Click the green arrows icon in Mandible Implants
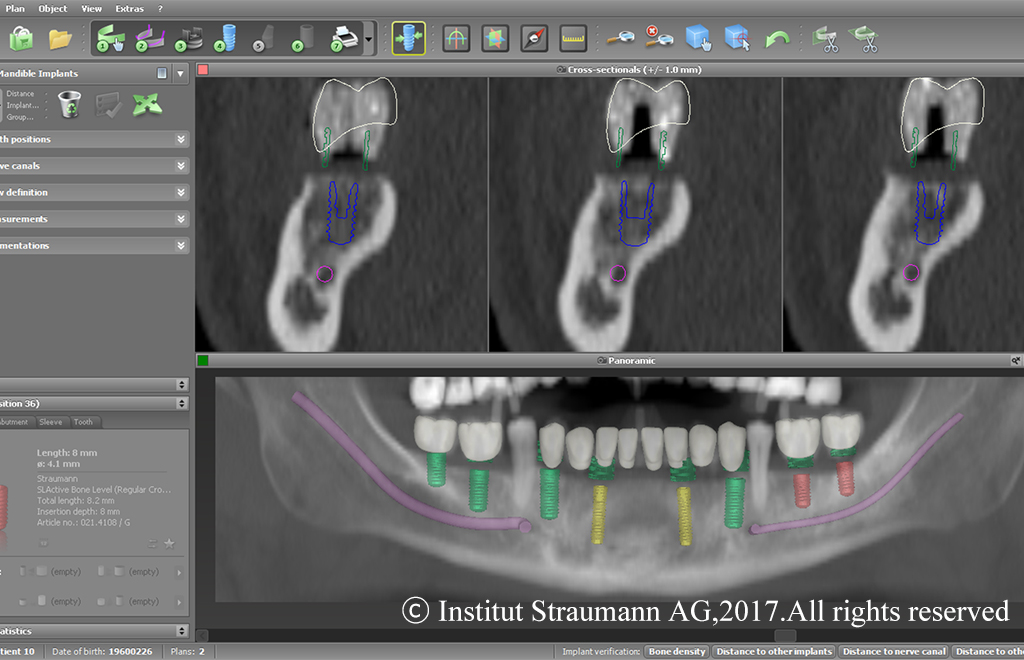Image resolution: width=1024 pixels, height=660 pixels. click(147, 104)
